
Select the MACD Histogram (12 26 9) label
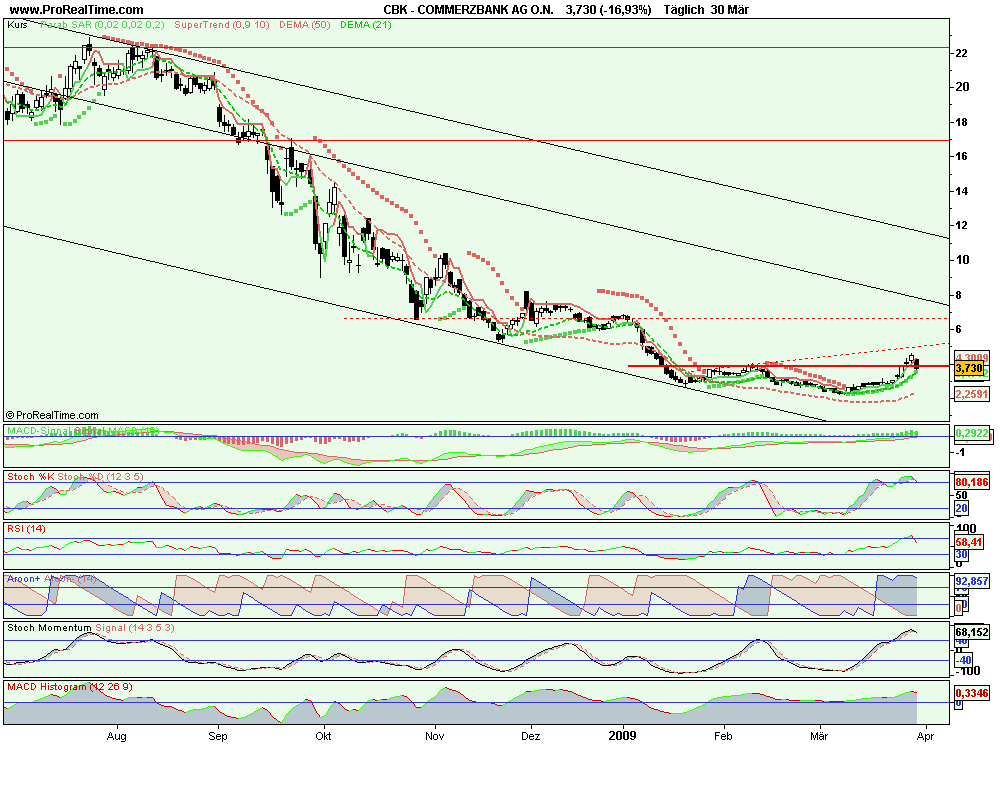click(x=70, y=686)
